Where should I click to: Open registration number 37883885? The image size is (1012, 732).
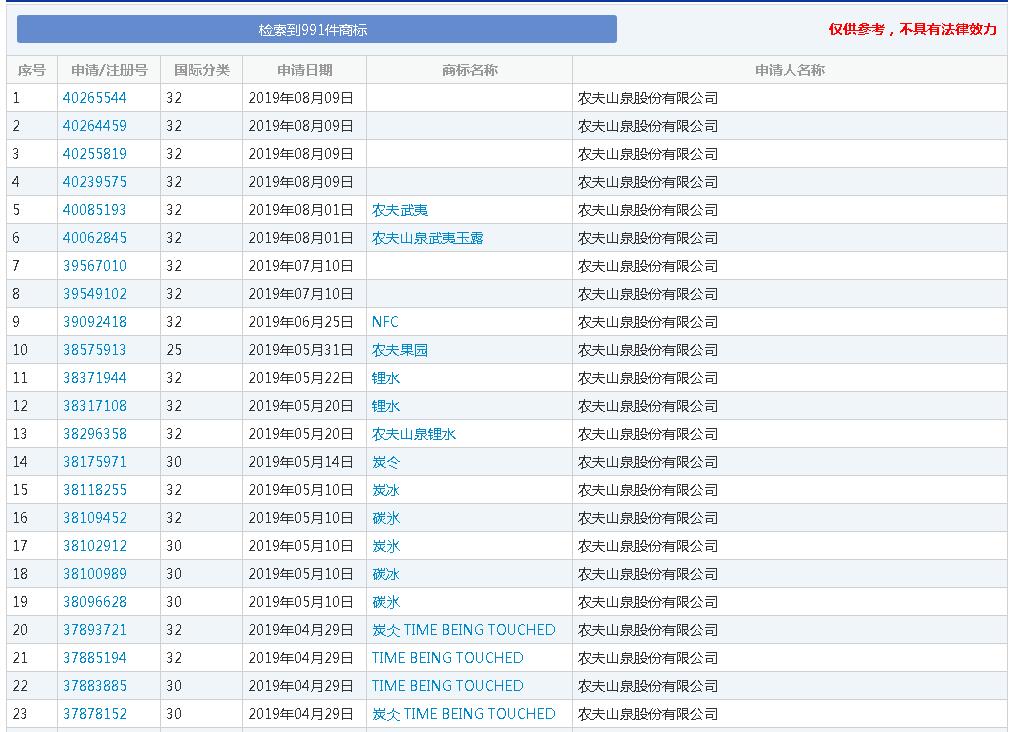95,686
